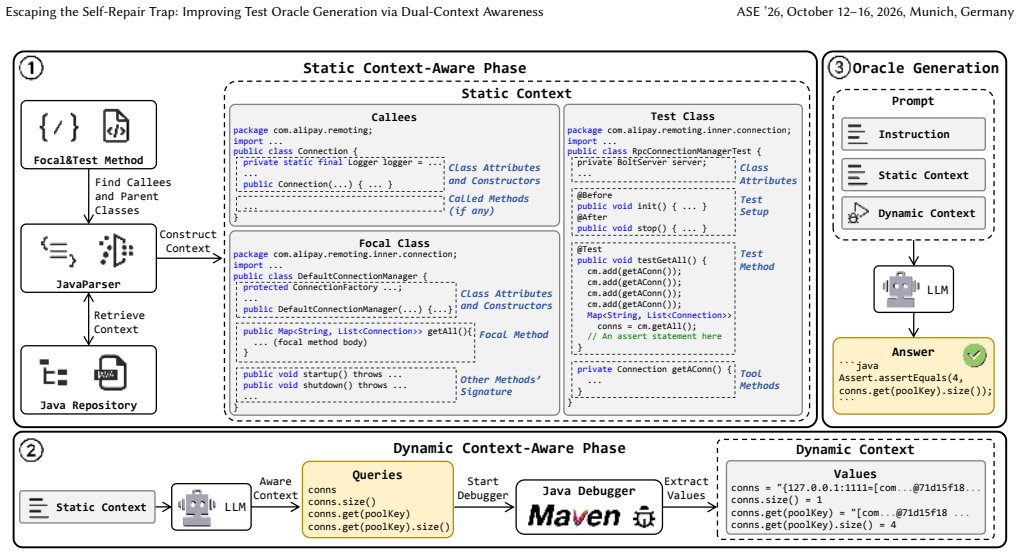The image size is (1021, 555).
Task: Click the lines icon beside Static Context in Prompt
Action: [x=858, y=175]
